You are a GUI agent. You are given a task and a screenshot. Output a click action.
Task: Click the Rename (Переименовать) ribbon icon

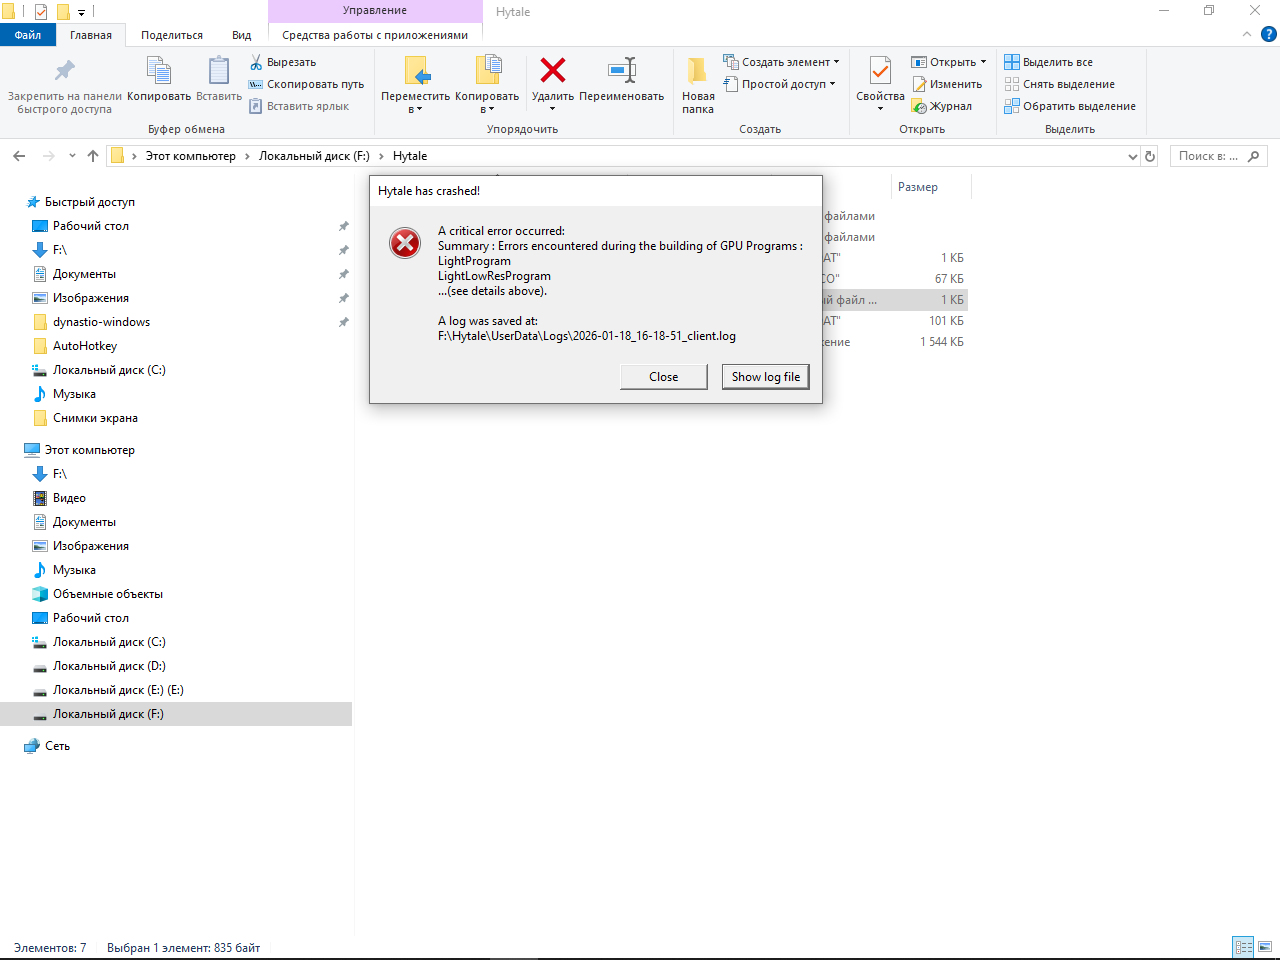tap(621, 71)
